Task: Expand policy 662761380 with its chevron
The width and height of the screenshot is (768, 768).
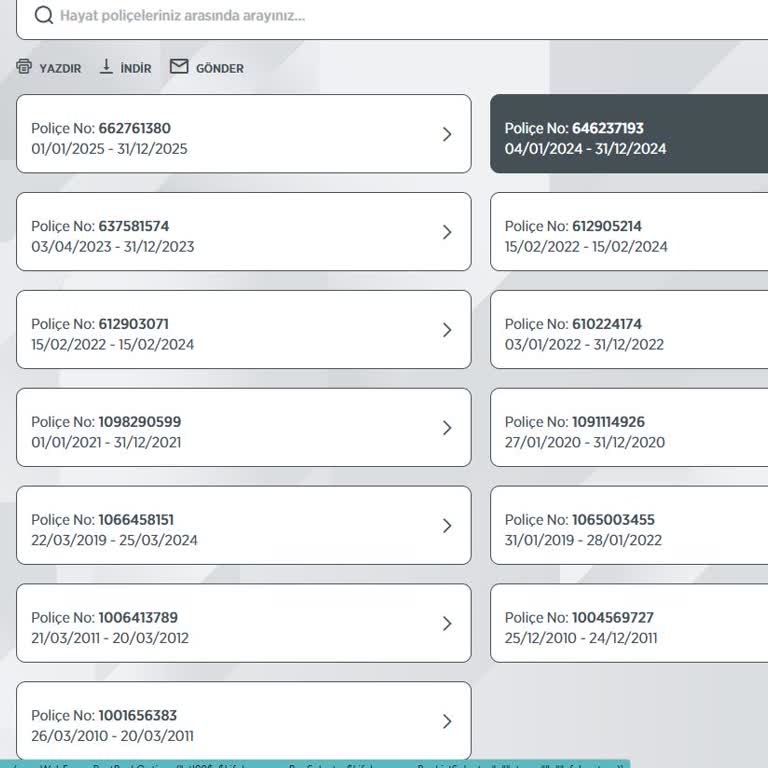Action: (447, 134)
